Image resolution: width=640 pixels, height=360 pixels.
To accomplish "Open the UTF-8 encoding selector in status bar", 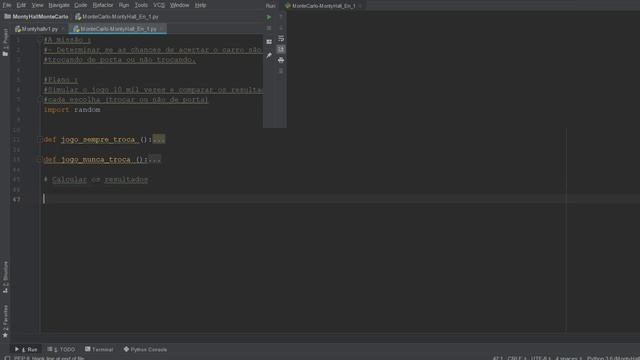I will [x=541, y=358].
